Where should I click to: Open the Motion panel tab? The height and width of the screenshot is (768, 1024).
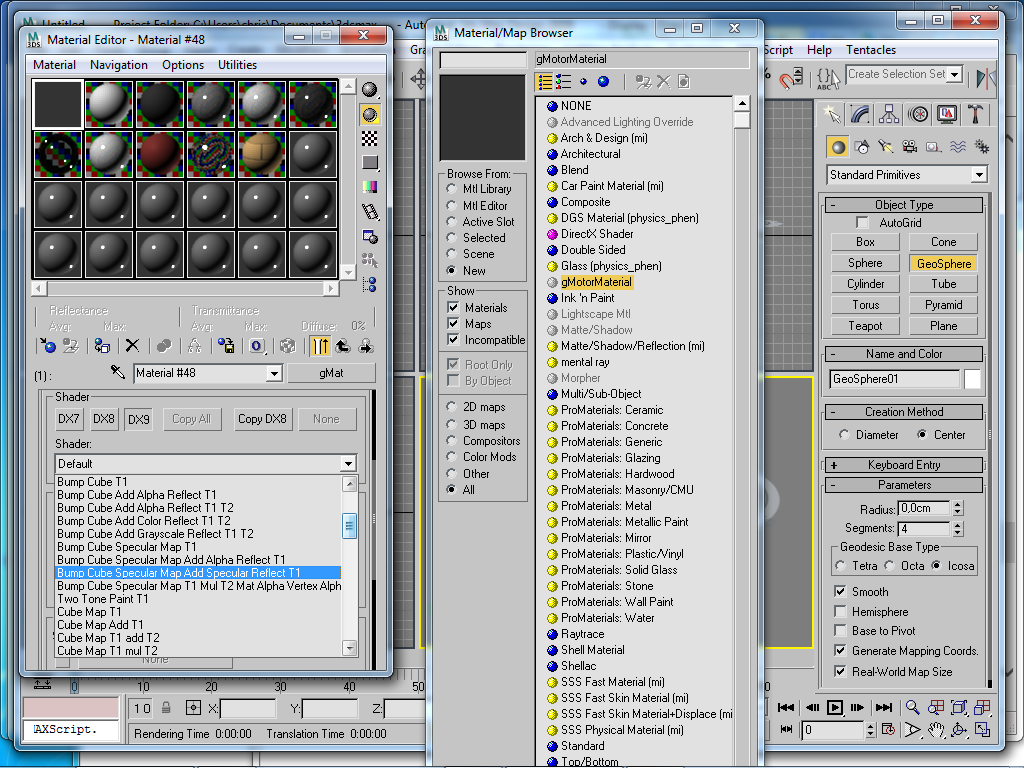918,114
